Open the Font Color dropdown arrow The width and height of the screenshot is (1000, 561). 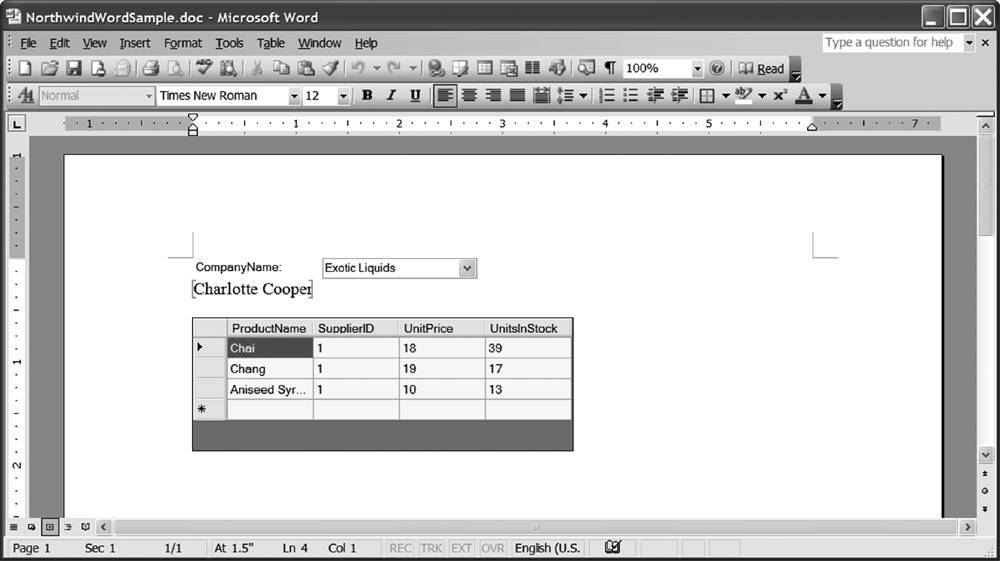(823, 96)
